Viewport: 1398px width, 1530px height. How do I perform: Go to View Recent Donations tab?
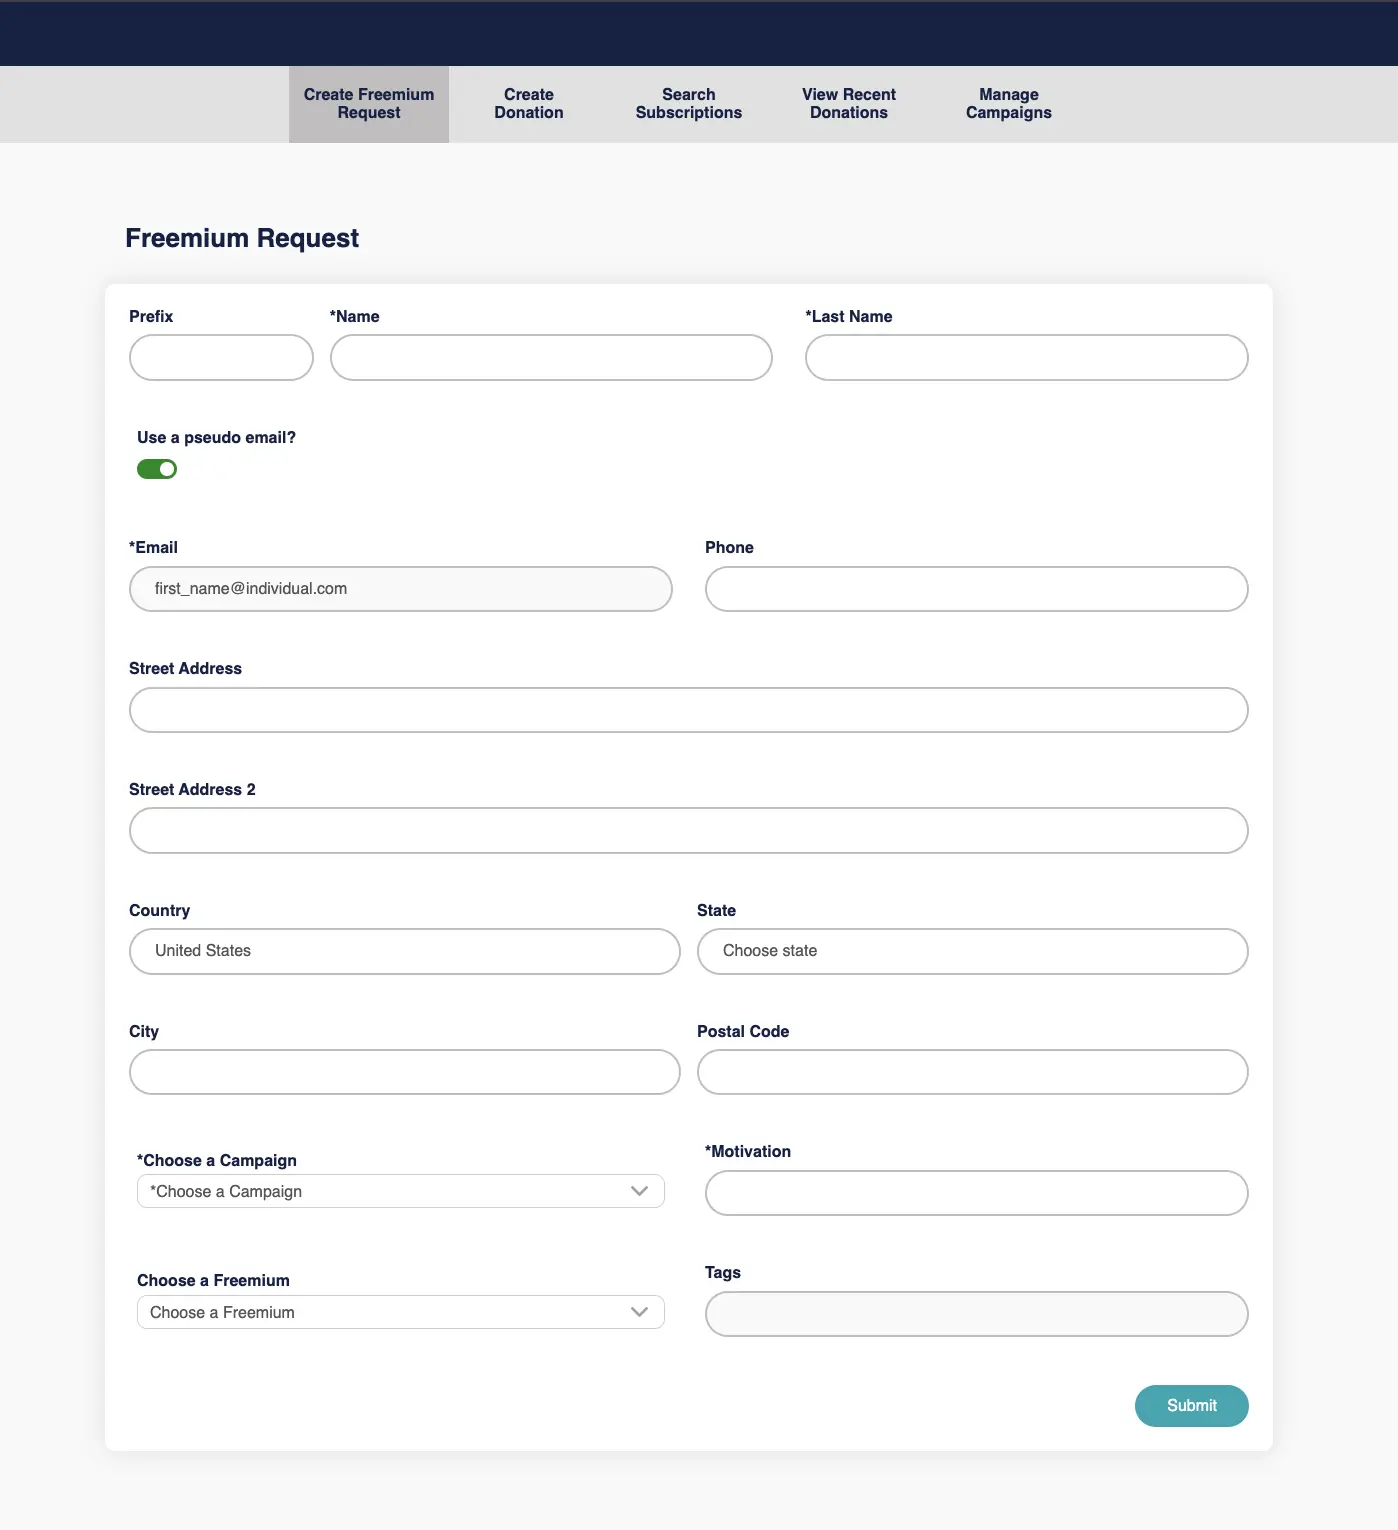(848, 104)
